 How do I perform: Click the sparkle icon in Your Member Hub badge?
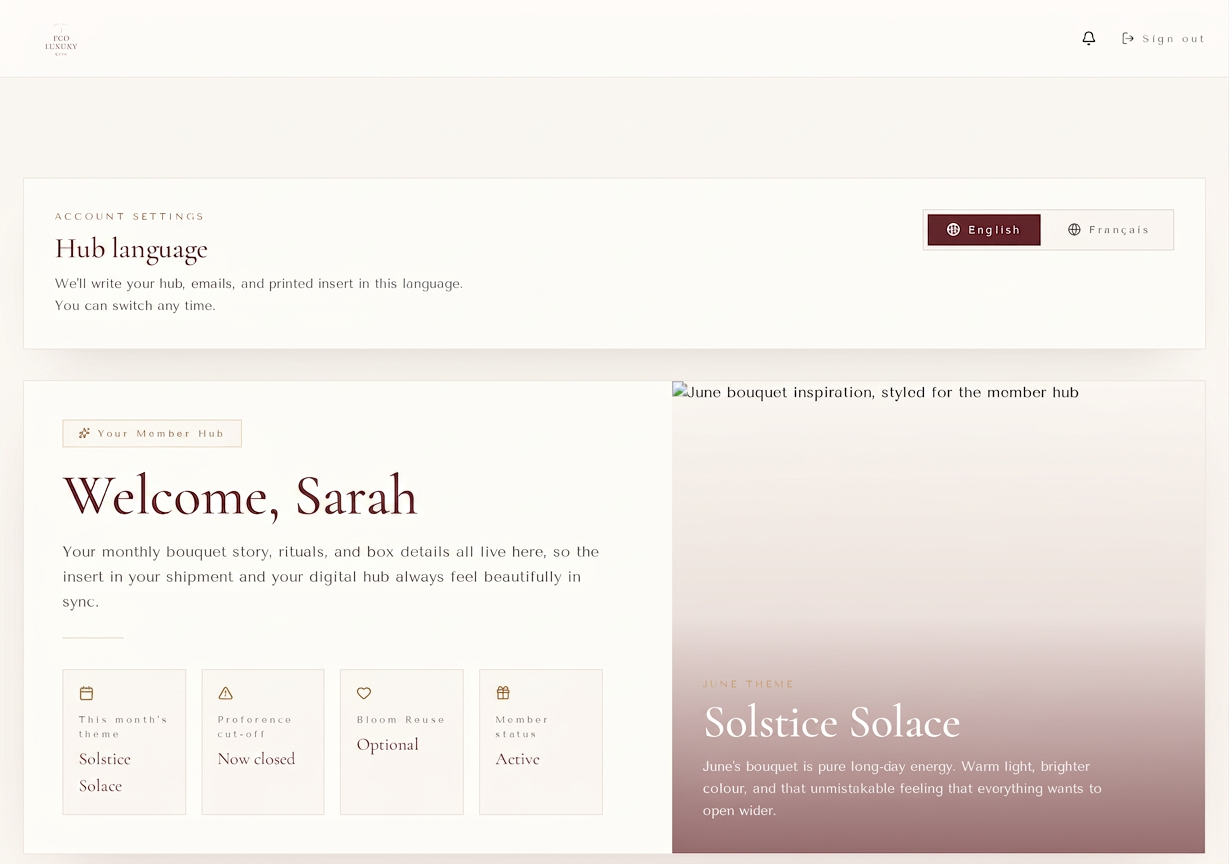(84, 433)
